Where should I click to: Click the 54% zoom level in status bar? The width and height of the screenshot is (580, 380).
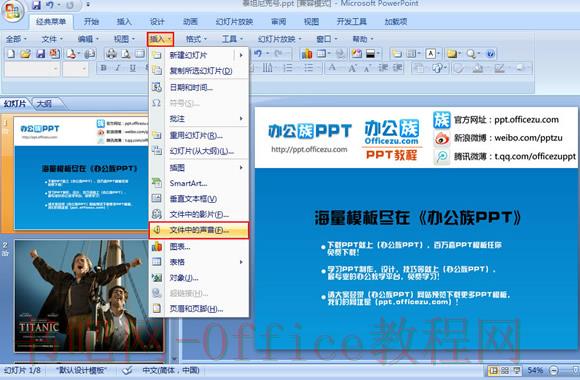point(535,370)
